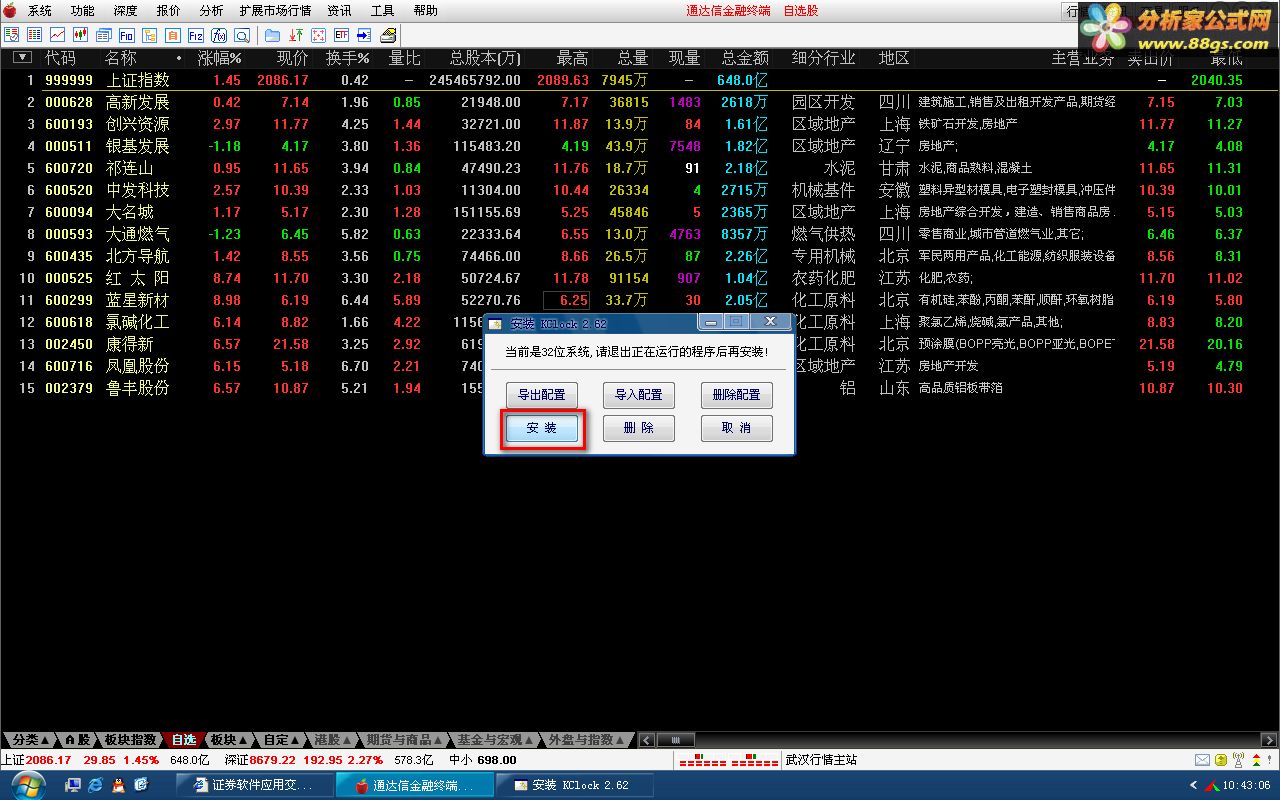The height and width of the screenshot is (800, 1280).
Task: Expand the 板块 tab menu
Action: (x=229, y=740)
